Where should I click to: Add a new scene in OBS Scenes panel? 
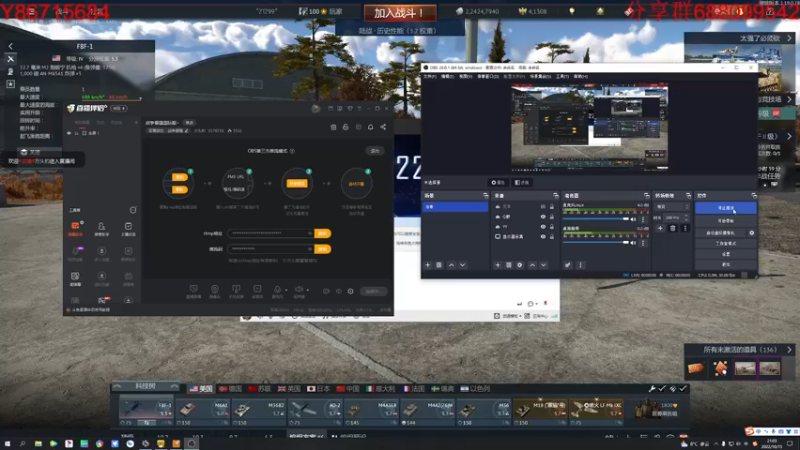point(428,265)
